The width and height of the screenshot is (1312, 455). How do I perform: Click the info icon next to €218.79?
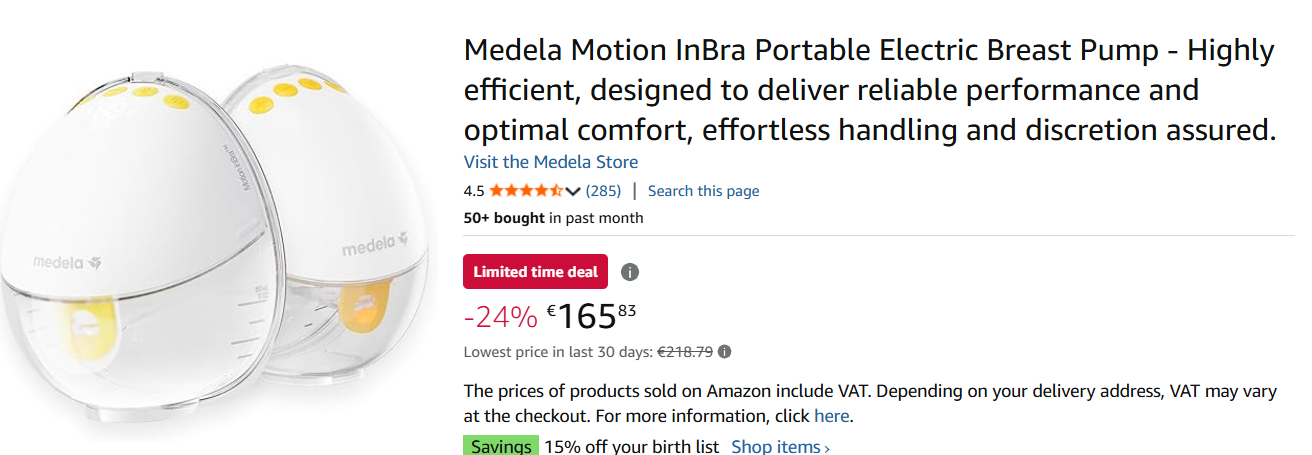(x=725, y=352)
